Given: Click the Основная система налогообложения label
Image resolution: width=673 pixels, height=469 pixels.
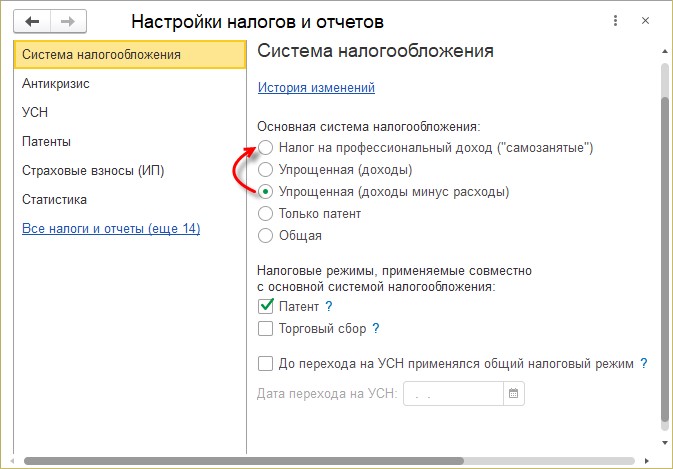Looking at the screenshot, I should point(369,127).
